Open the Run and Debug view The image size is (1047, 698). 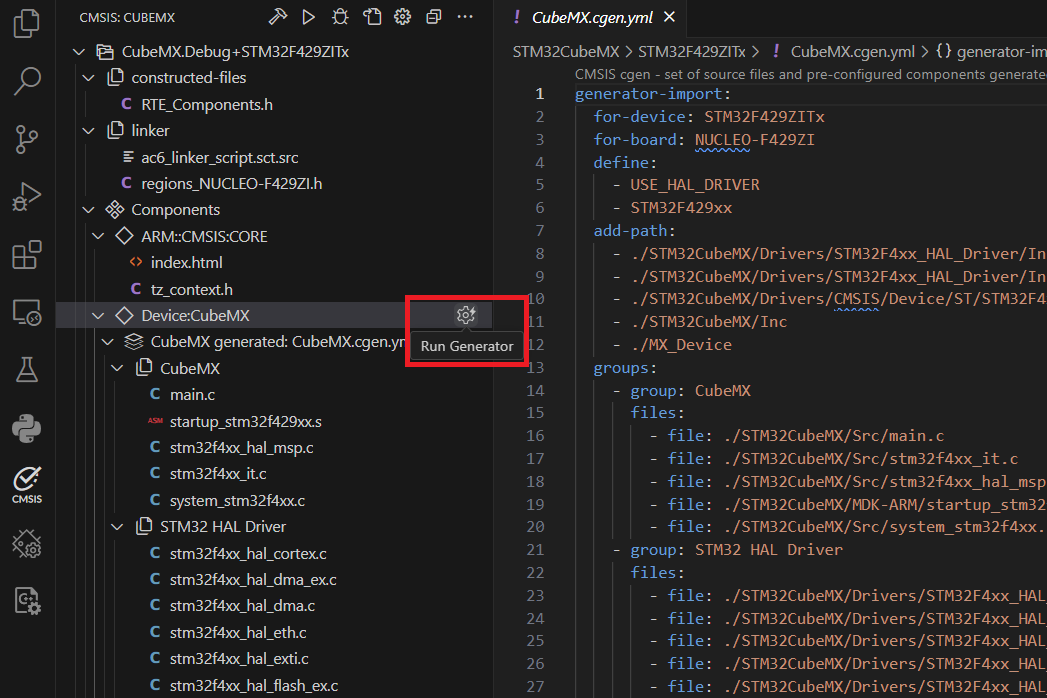pyautogui.click(x=27, y=196)
